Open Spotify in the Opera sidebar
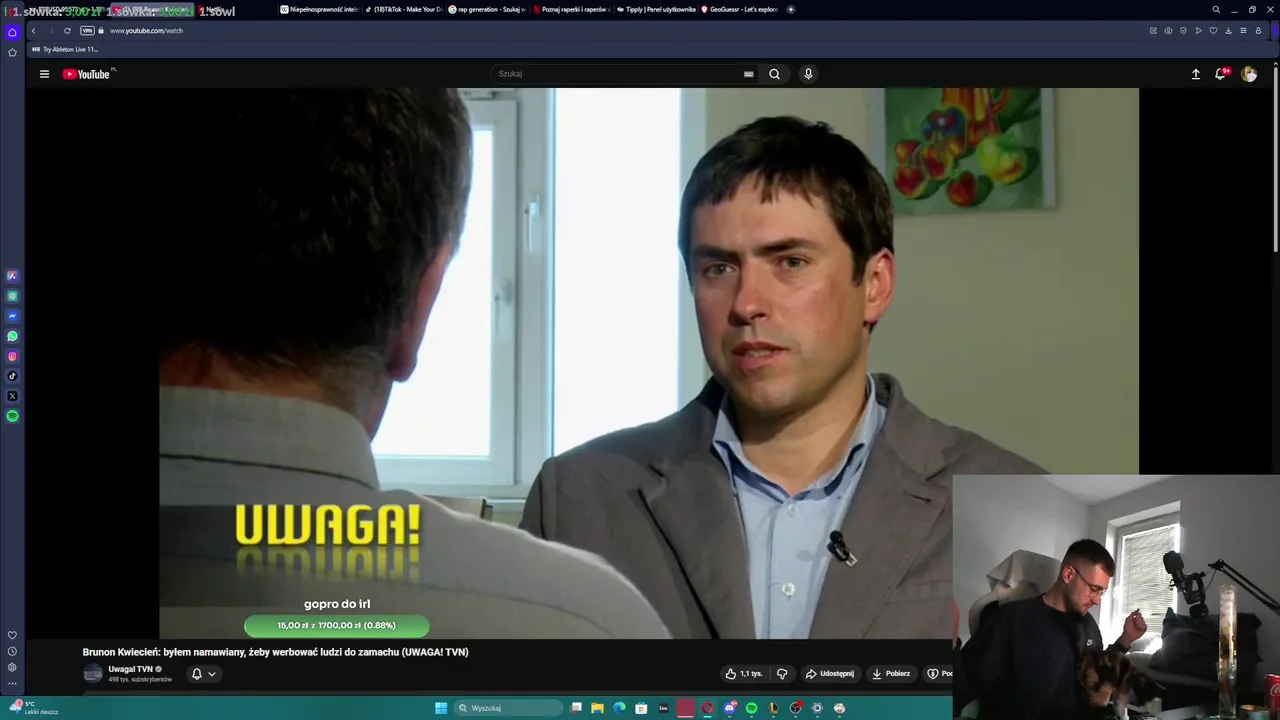Screen dimensions: 1280x720 (x=12, y=416)
